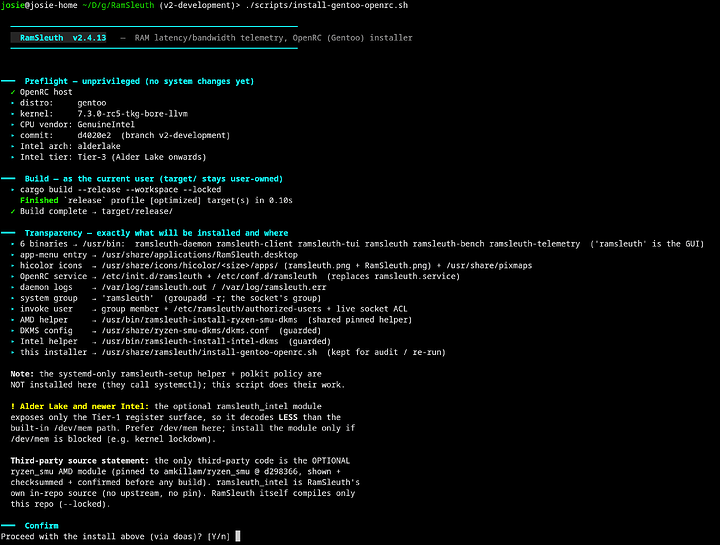Click the 'Intel arch: alderlake' line
720x545 pixels.
tap(65, 146)
